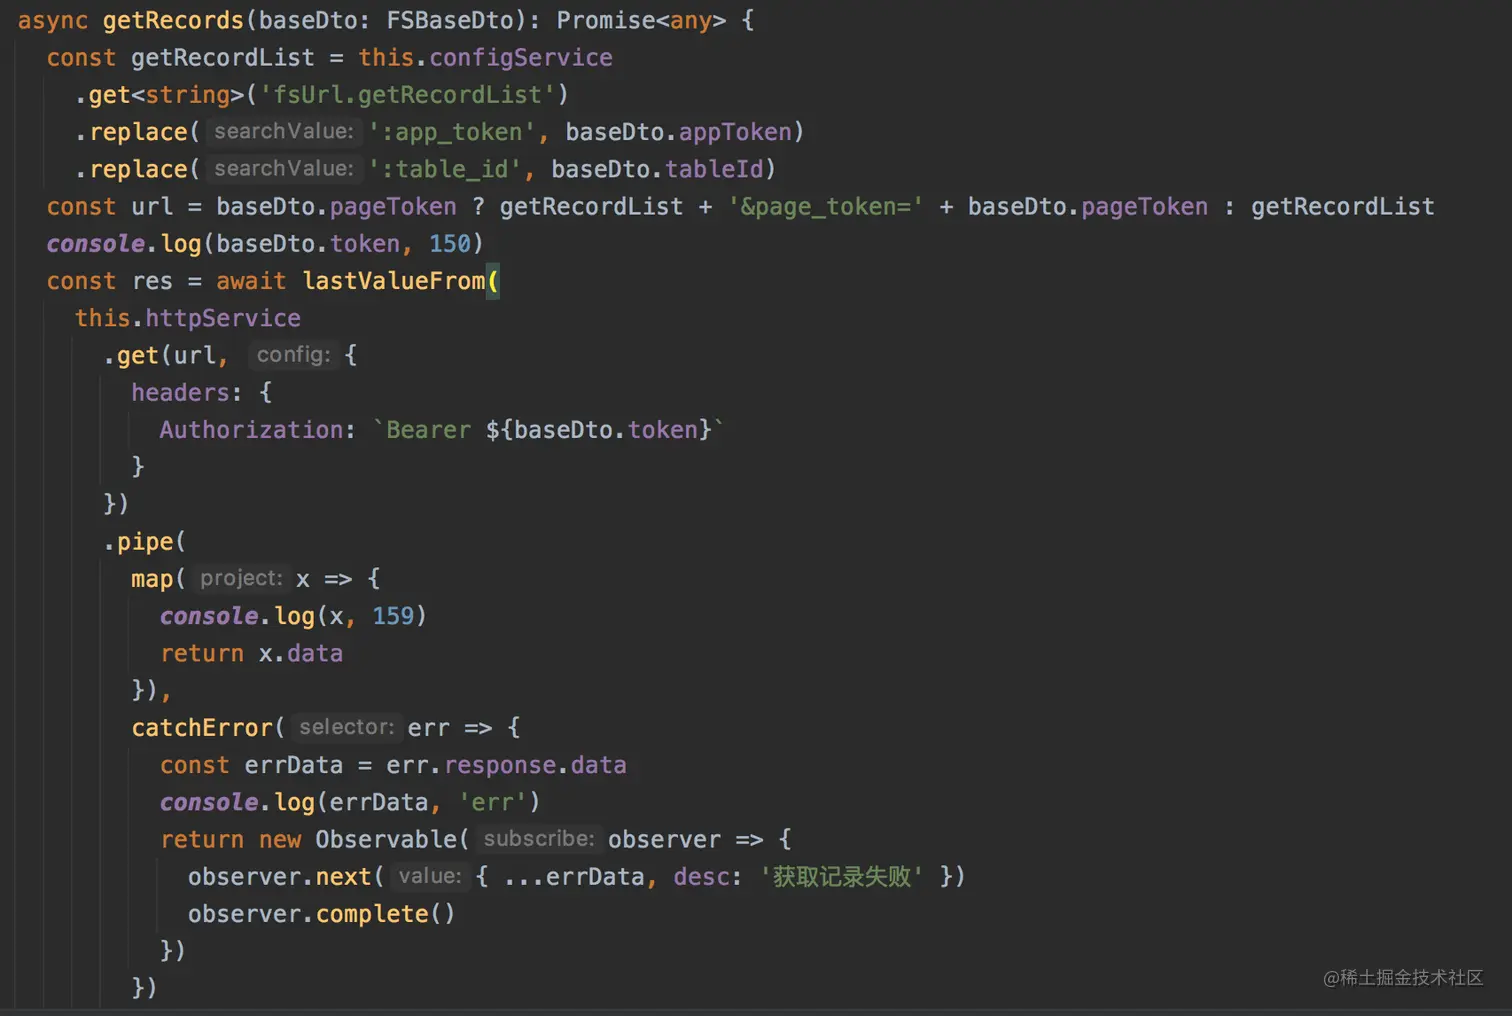Image resolution: width=1512 pixels, height=1016 pixels.
Task: Click the project: inlay hint
Action: click(241, 579)
